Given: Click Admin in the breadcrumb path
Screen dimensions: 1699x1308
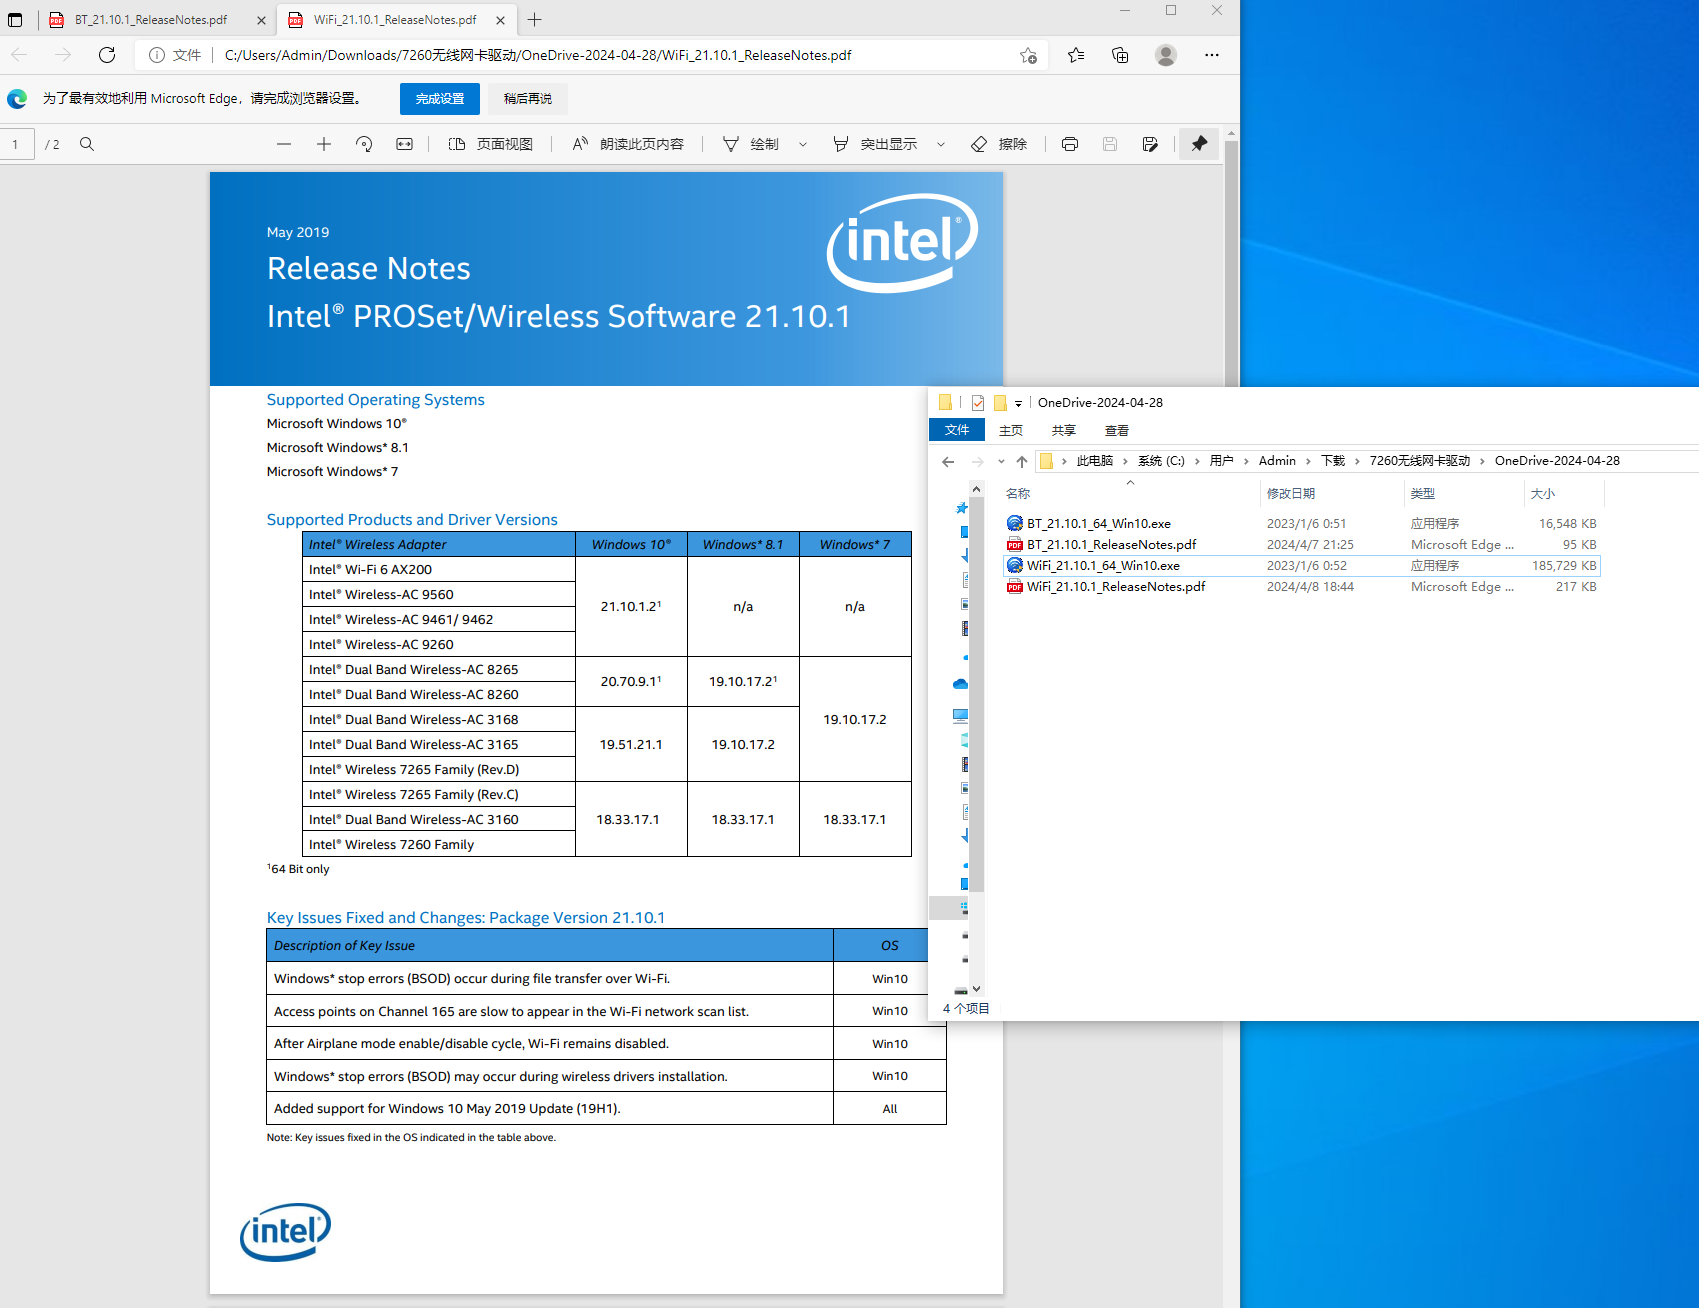Looking at the screenshot, I should [x=1277, y=461].
